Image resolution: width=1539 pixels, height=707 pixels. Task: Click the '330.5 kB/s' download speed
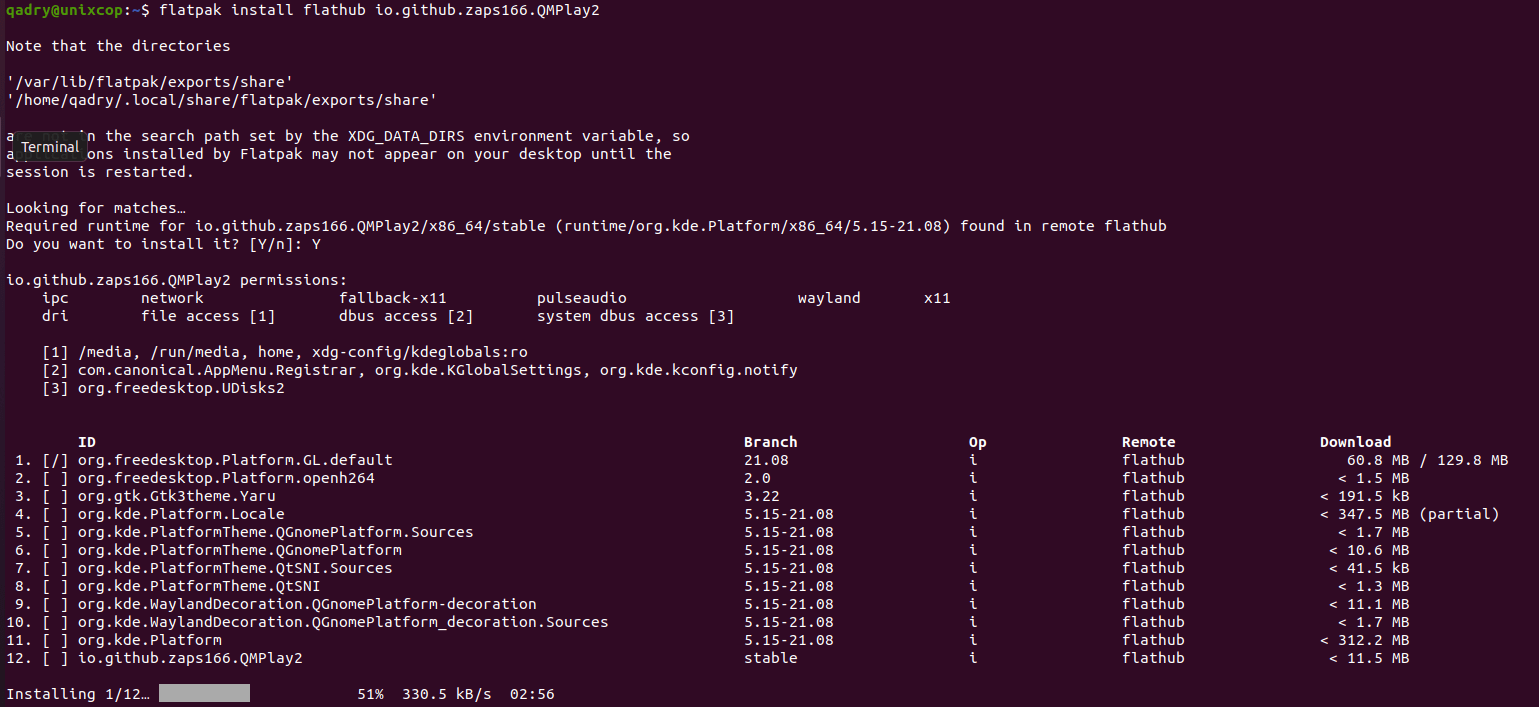[447, 694]
